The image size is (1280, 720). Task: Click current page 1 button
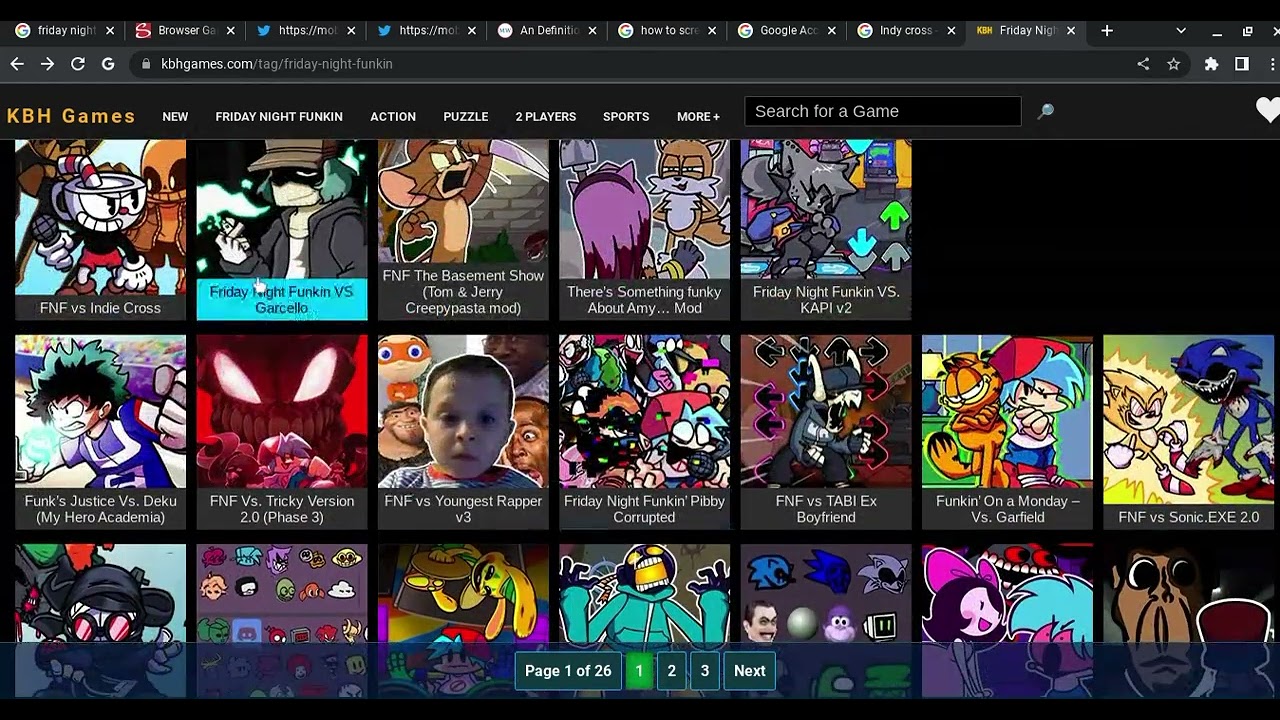[x=639, y=671]
